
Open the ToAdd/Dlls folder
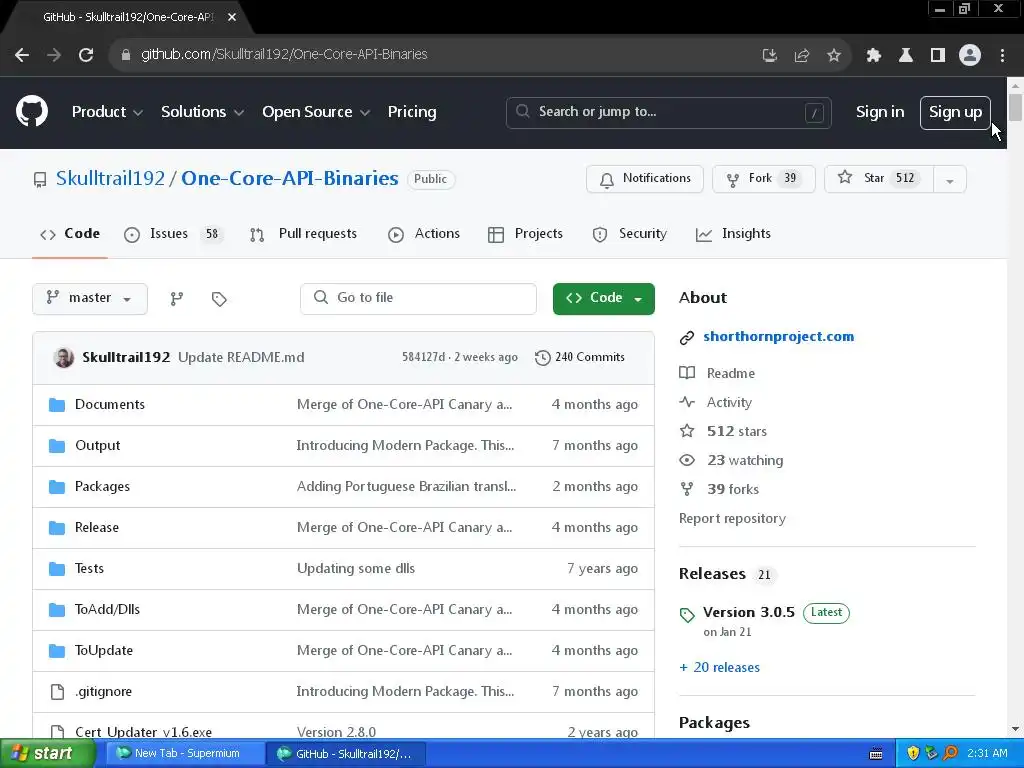click(x=107, y=609)
